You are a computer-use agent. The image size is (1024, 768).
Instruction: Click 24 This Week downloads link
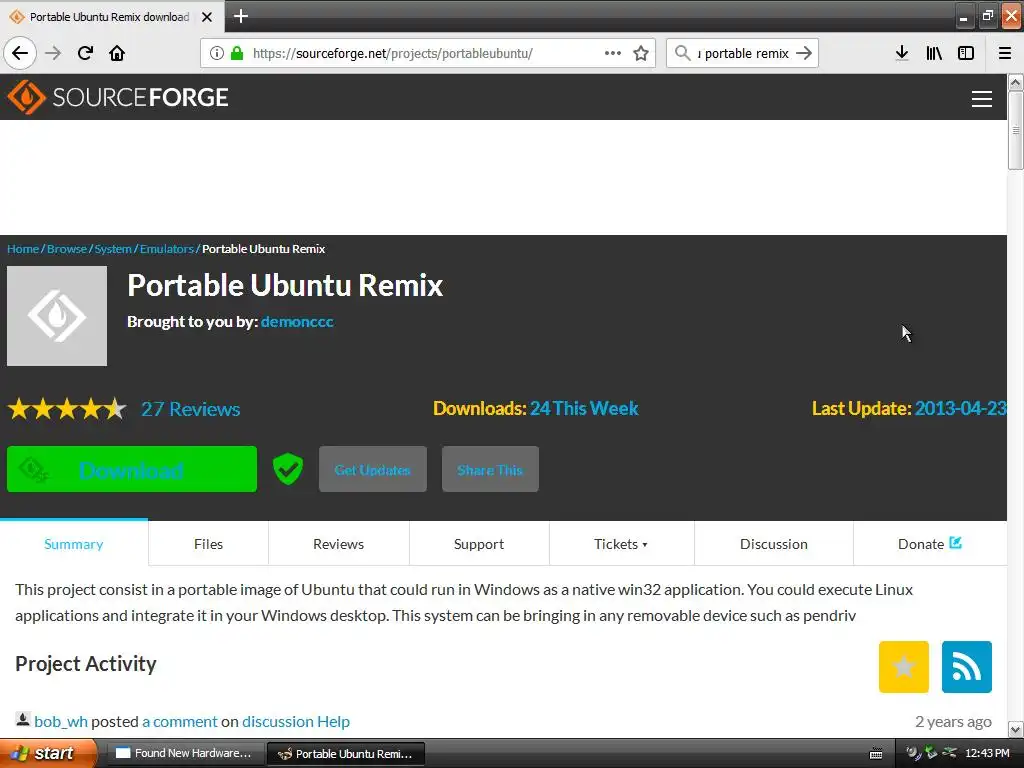pos(584,408)
